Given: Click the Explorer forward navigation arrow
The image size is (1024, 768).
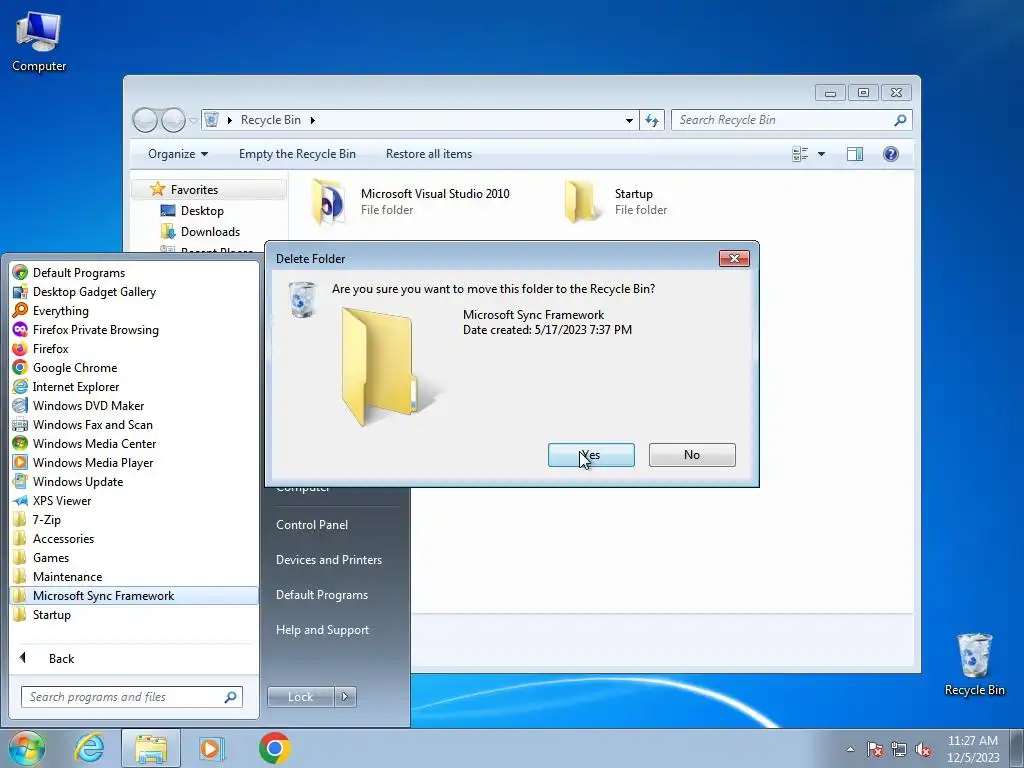Looking at the screenshot, I should [173, 120].
